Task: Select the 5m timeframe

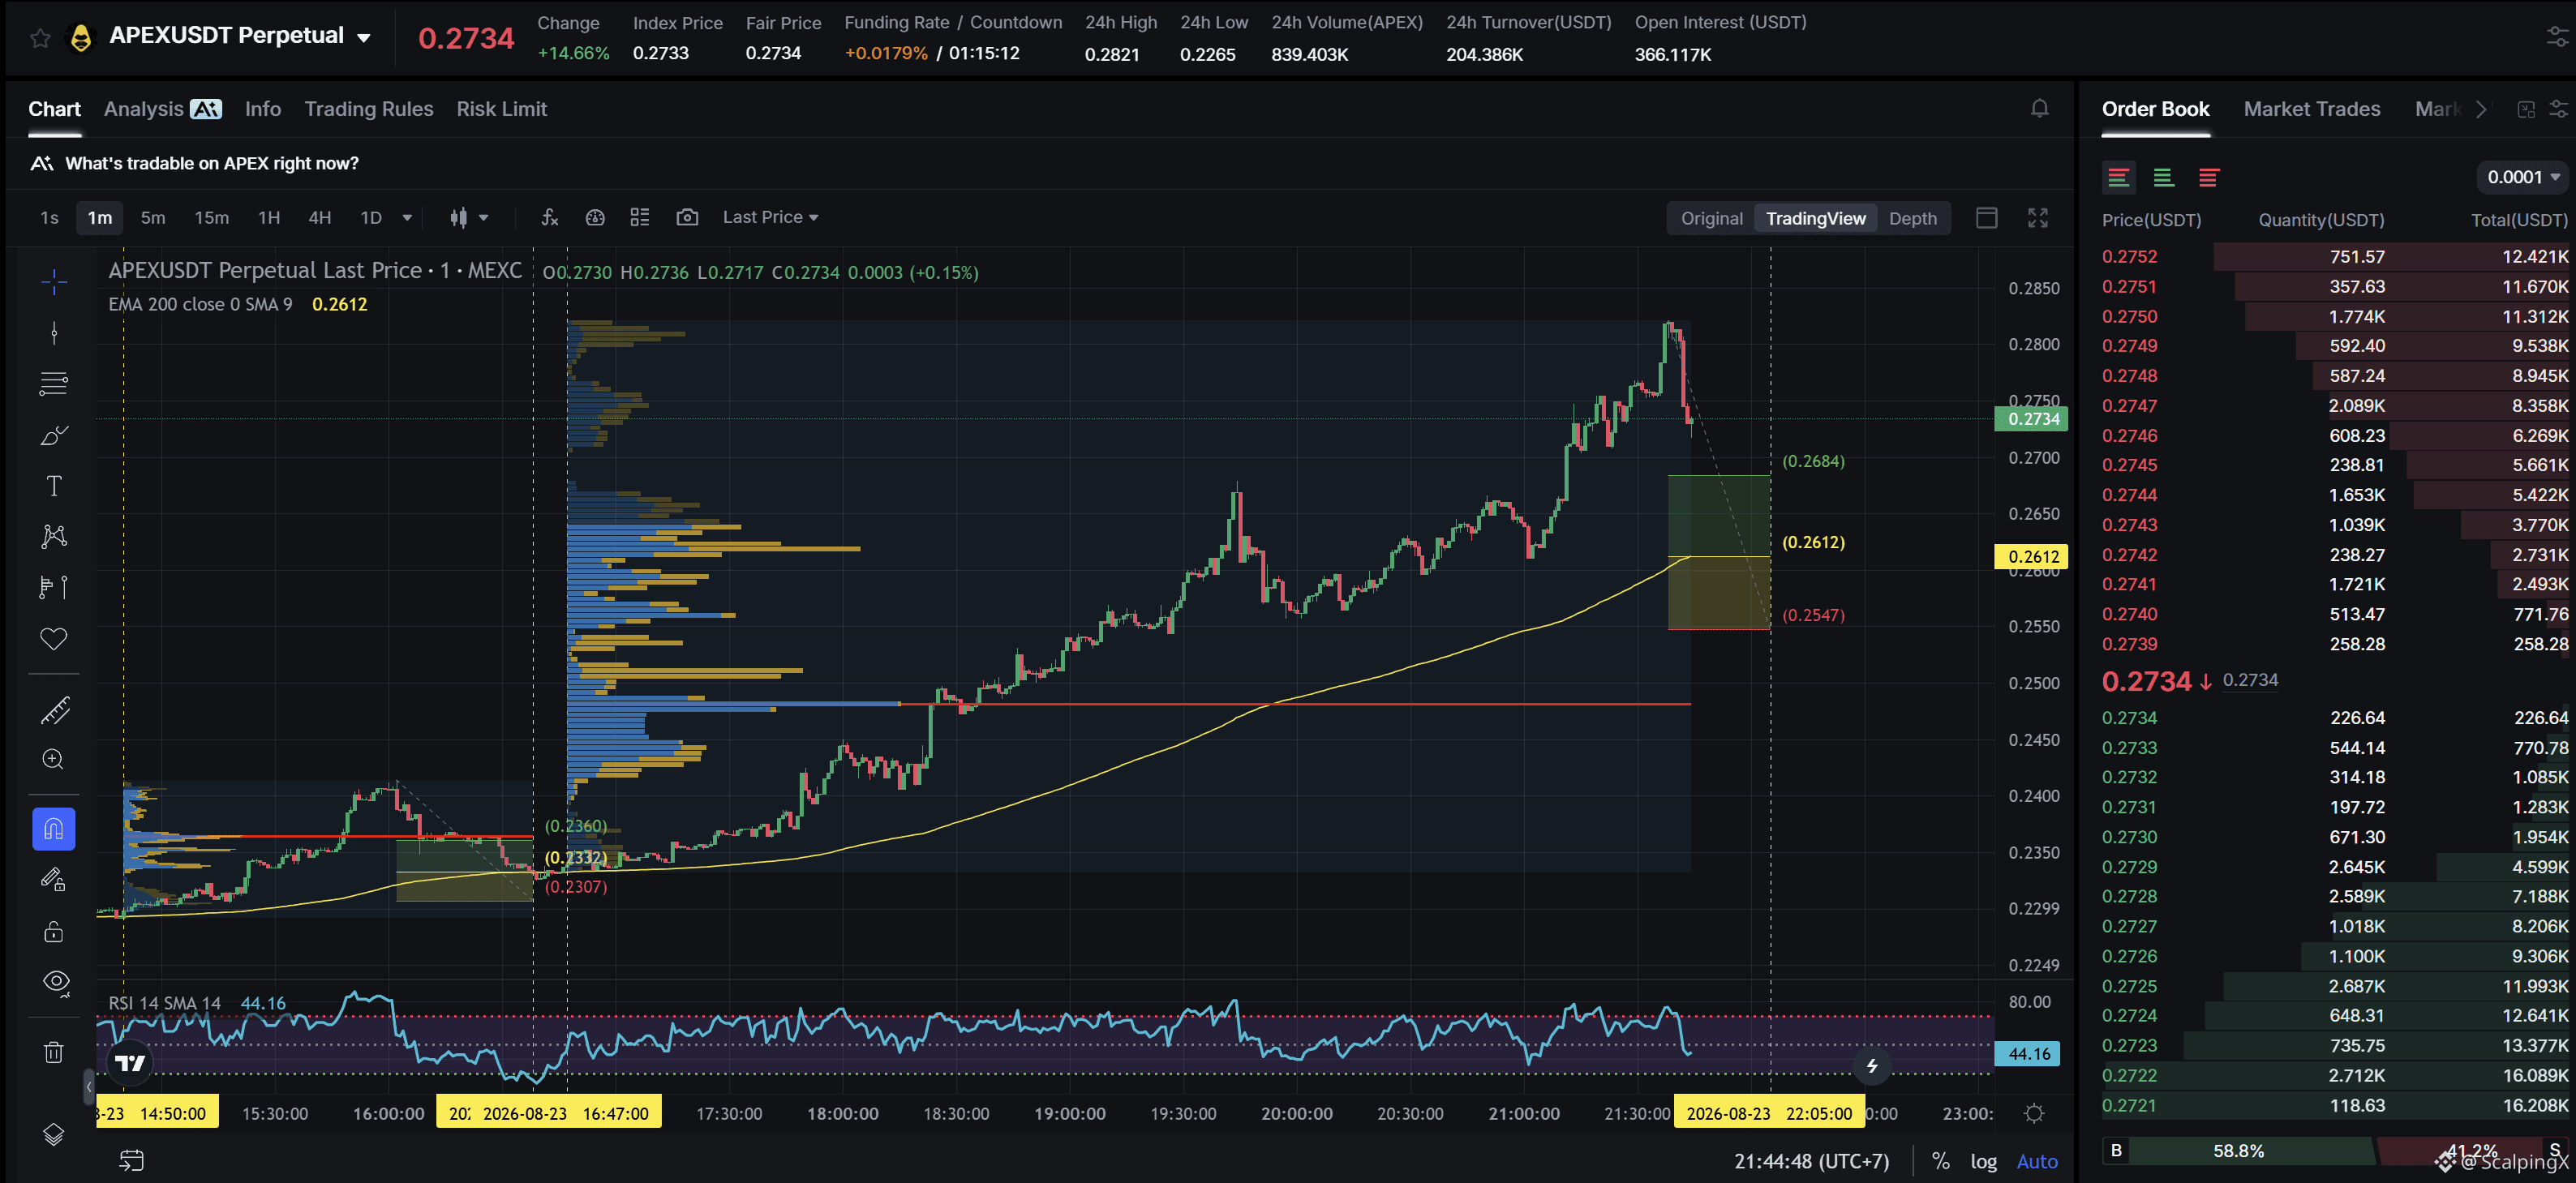Action: pos(153,217)
